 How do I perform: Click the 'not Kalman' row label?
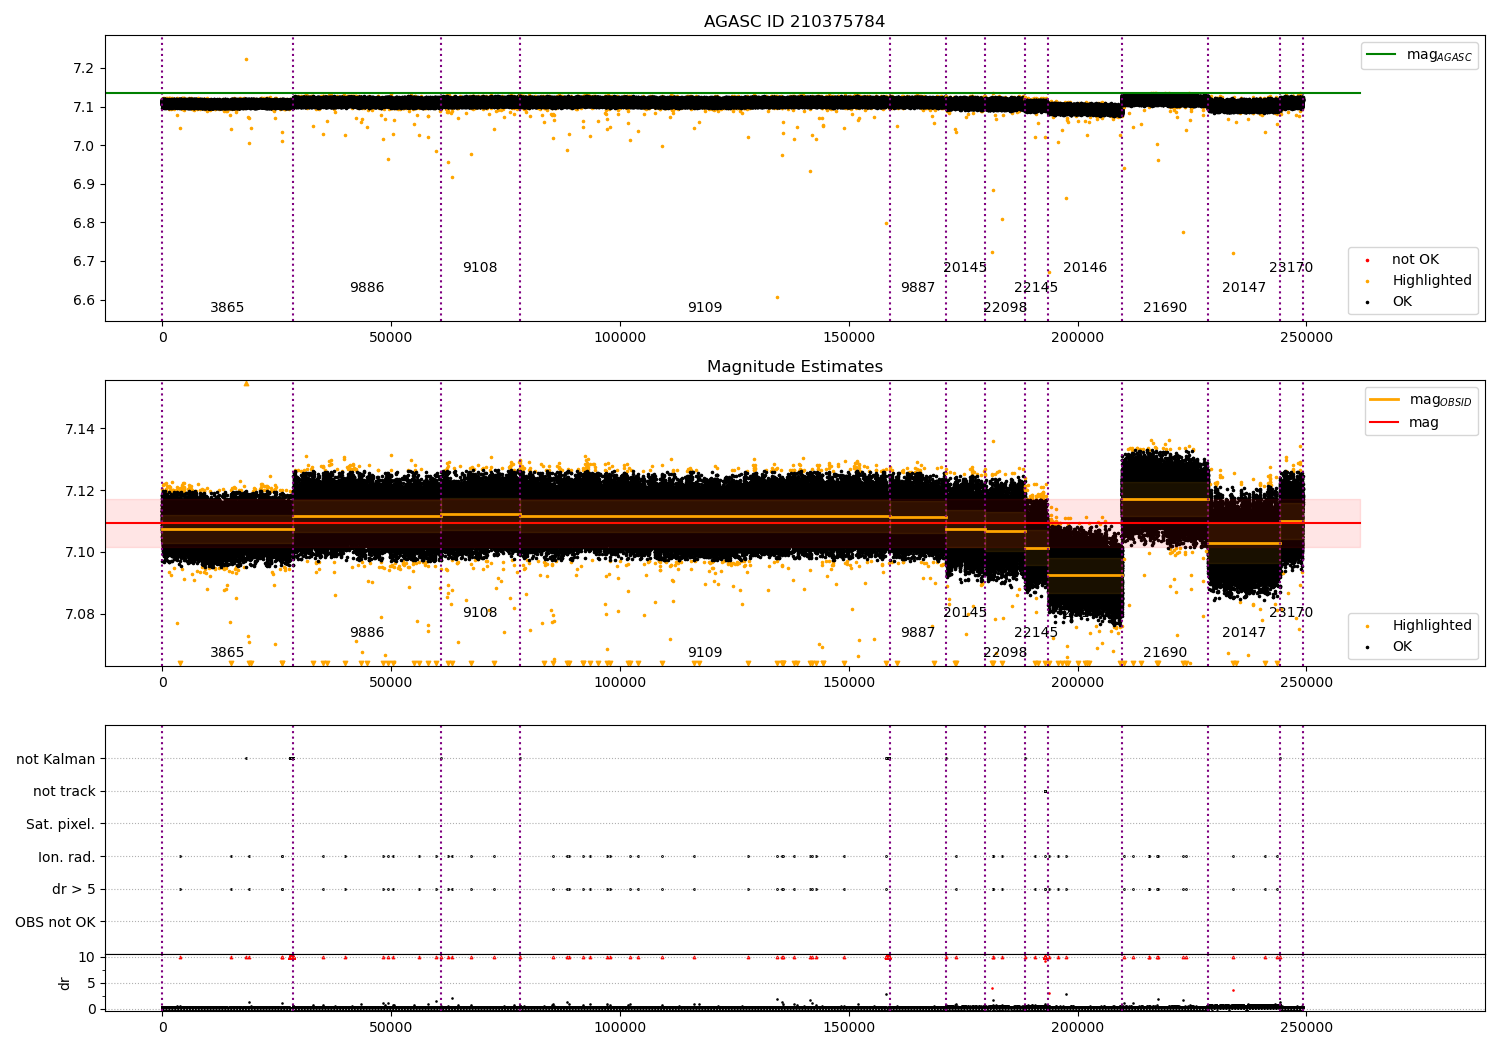tap(56, 759)
